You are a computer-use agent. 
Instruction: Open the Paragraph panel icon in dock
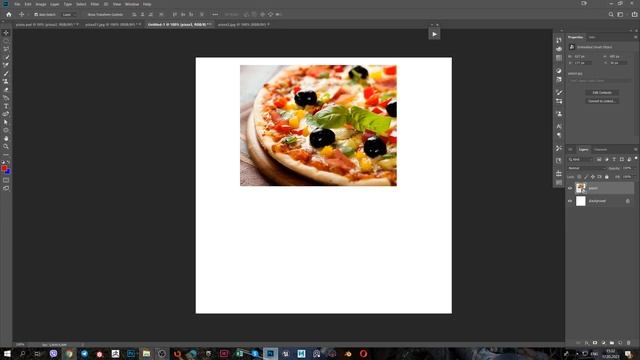[x=559, y=135]
